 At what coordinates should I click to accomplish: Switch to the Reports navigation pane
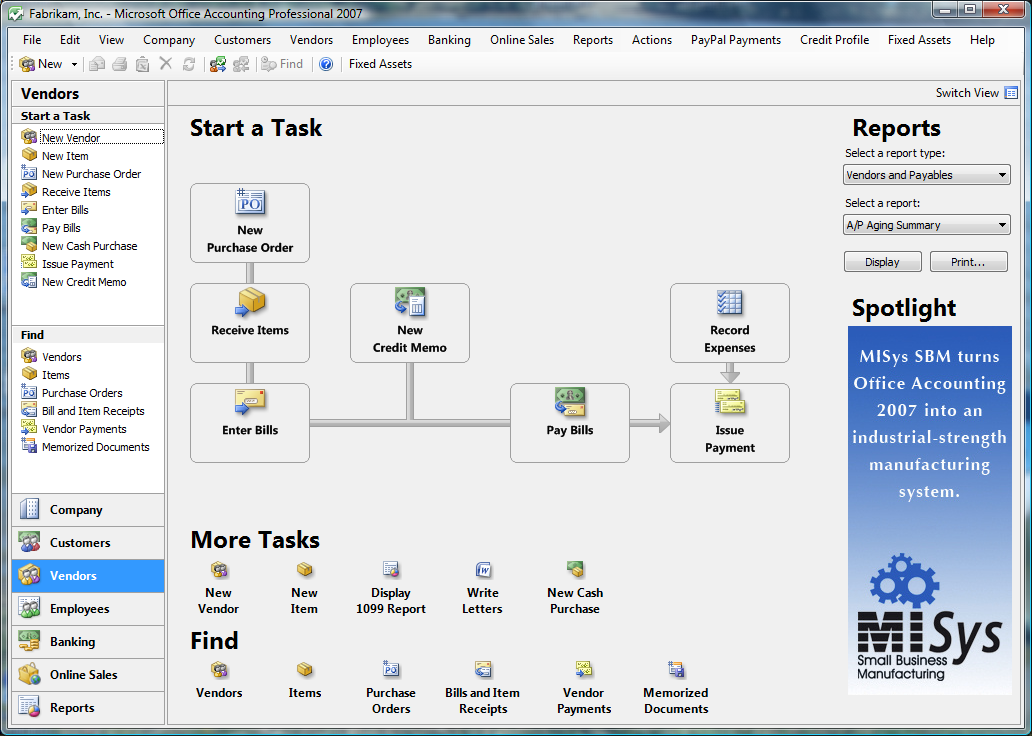88,708
